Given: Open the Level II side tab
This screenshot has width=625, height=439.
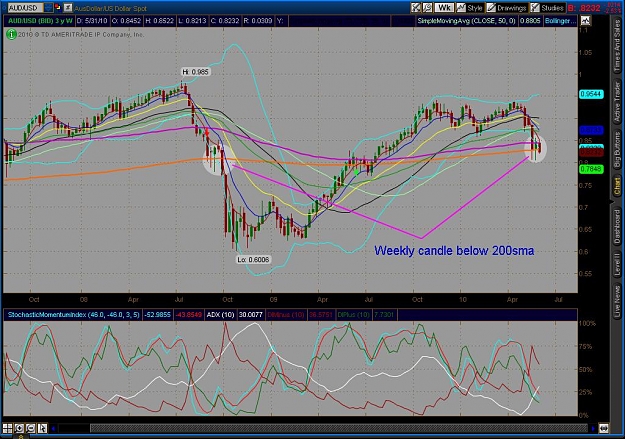Looking at the screenshot, I should tap(617, 265).
